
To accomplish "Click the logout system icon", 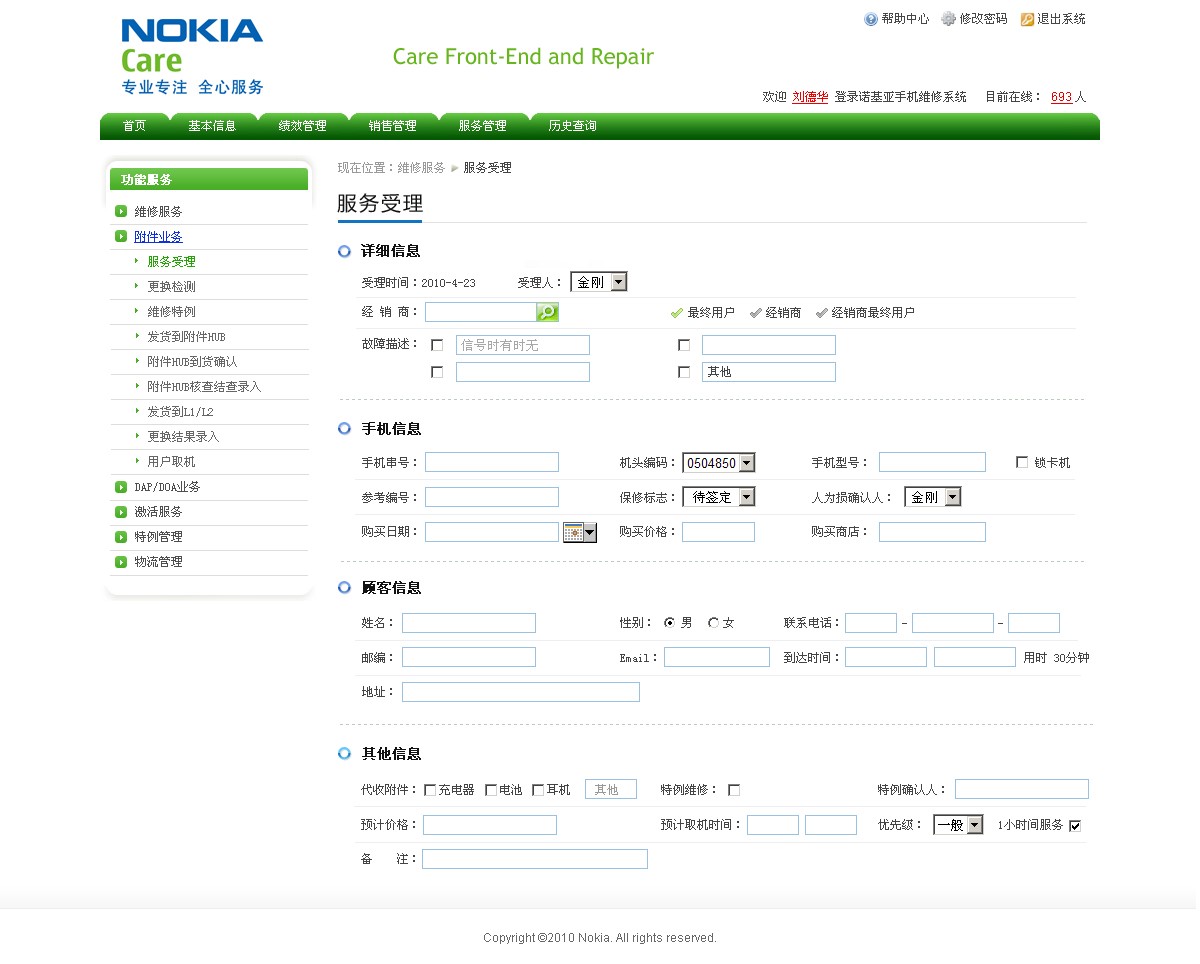I will 1027,19.
